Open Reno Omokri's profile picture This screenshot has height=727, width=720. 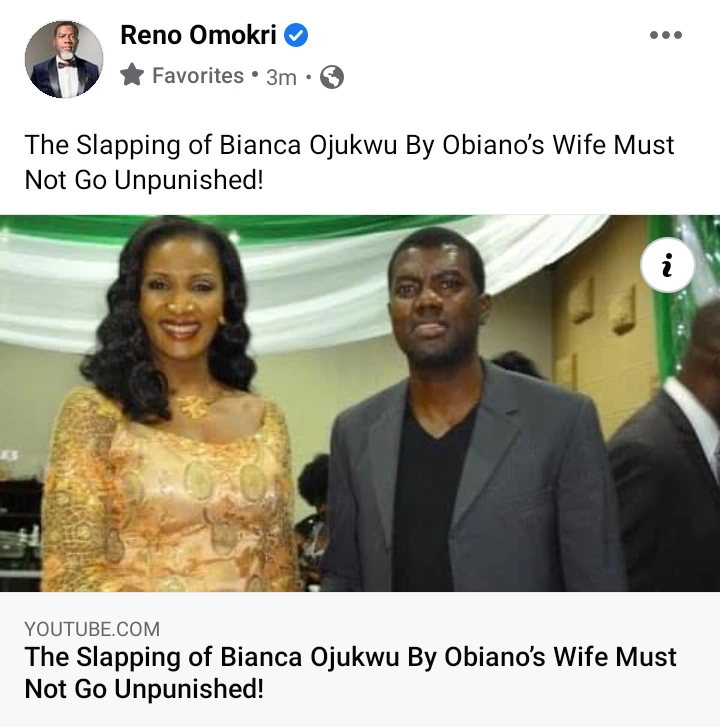coord(64,58)
